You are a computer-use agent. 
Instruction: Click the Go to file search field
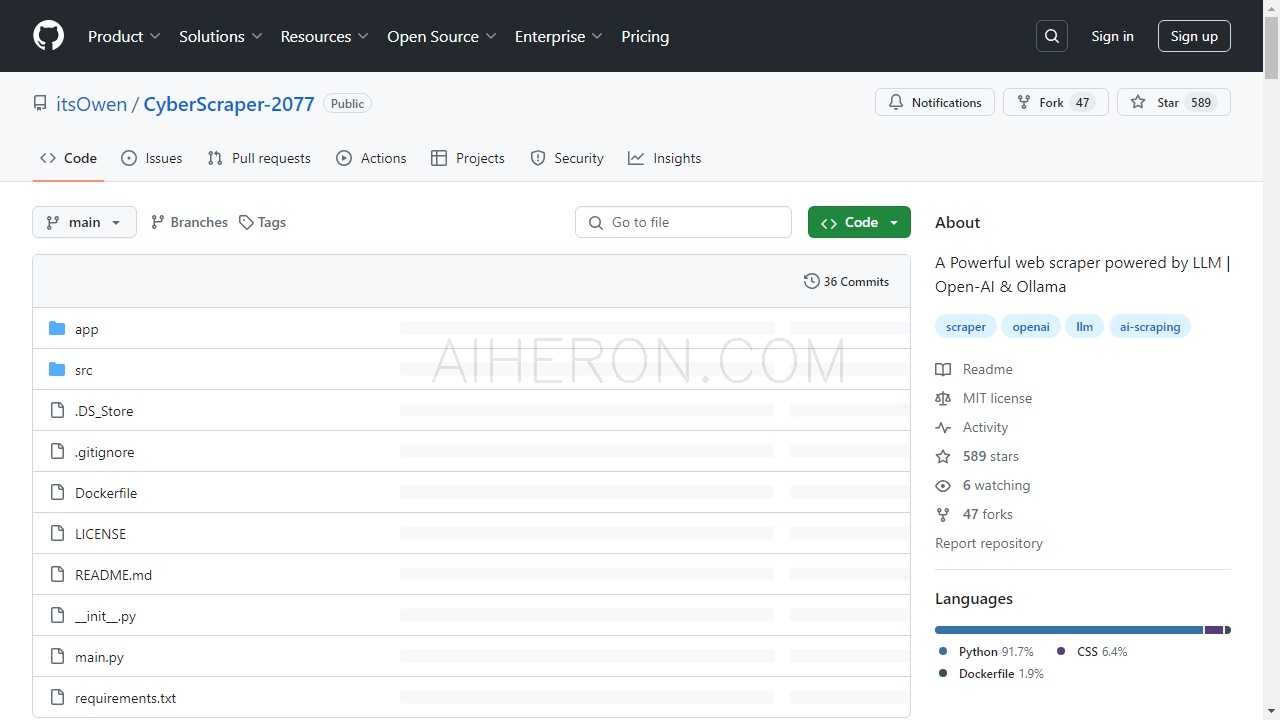tap(683, 222)
